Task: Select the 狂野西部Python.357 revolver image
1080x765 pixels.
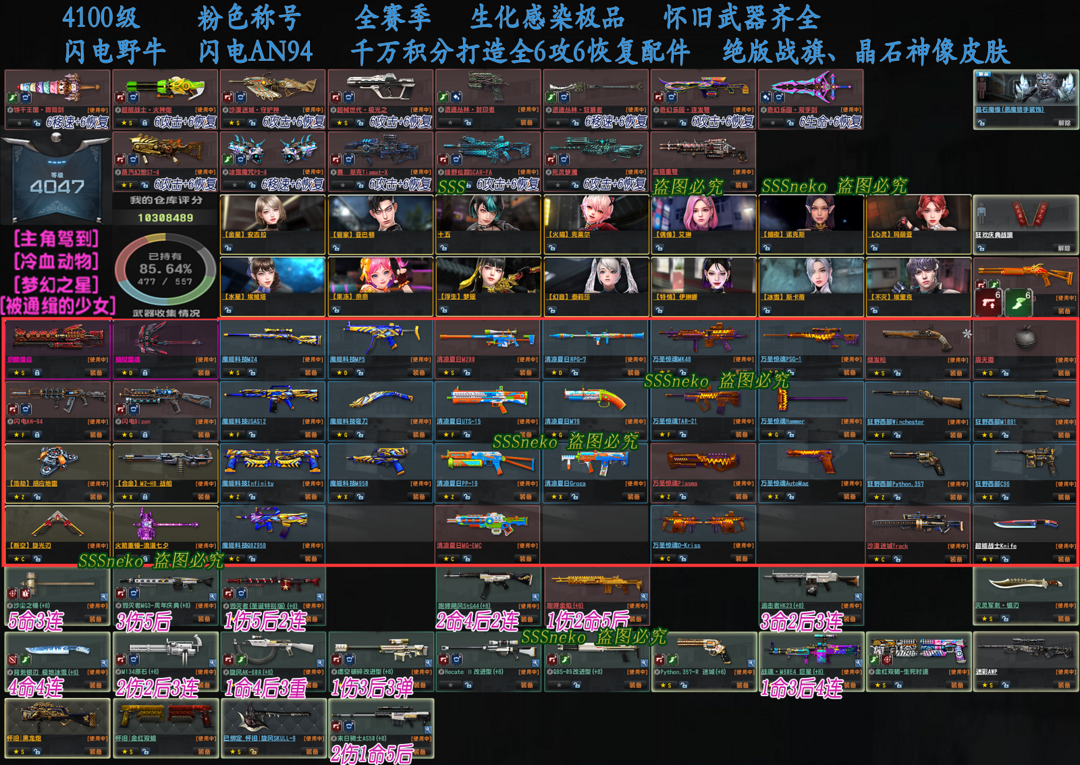Action: coord(917,461)
